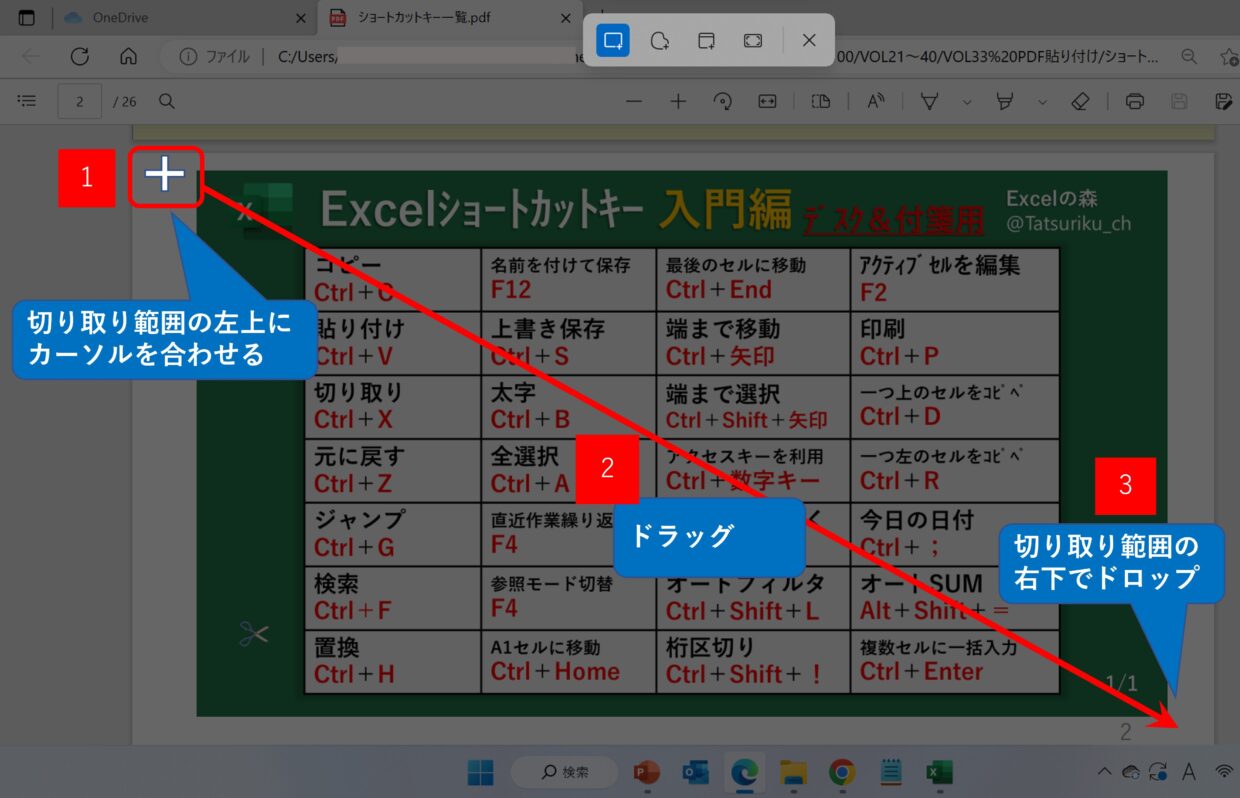Close the snipping toolbar

(809, 40)
